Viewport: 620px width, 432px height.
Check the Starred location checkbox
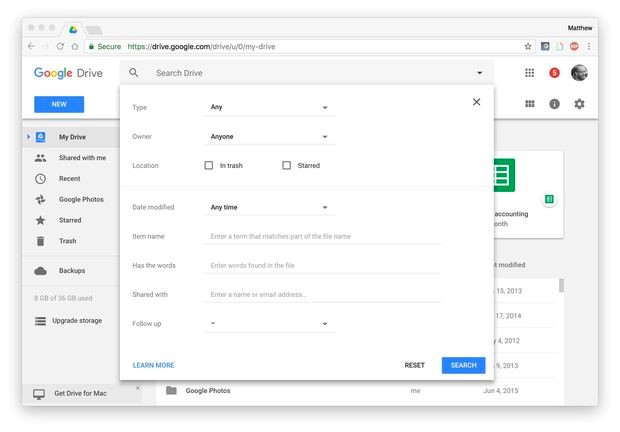(x=286, y=165)
